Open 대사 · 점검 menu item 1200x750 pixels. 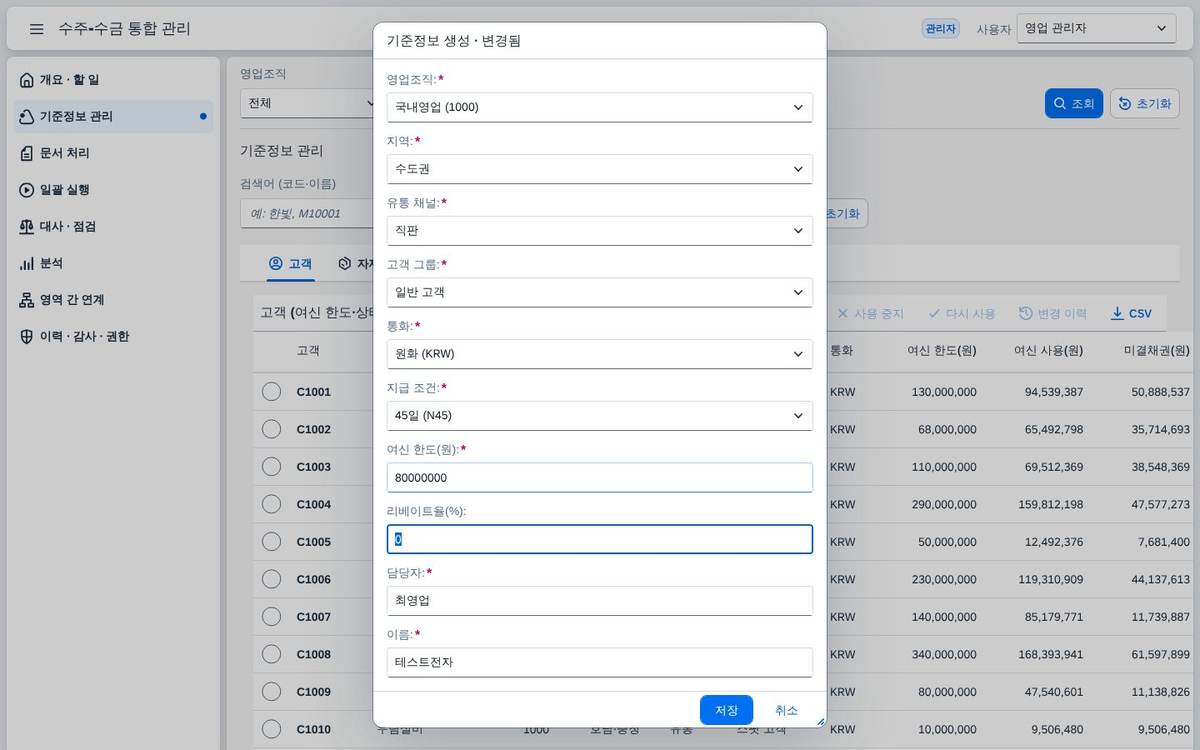tap(114, 227)
